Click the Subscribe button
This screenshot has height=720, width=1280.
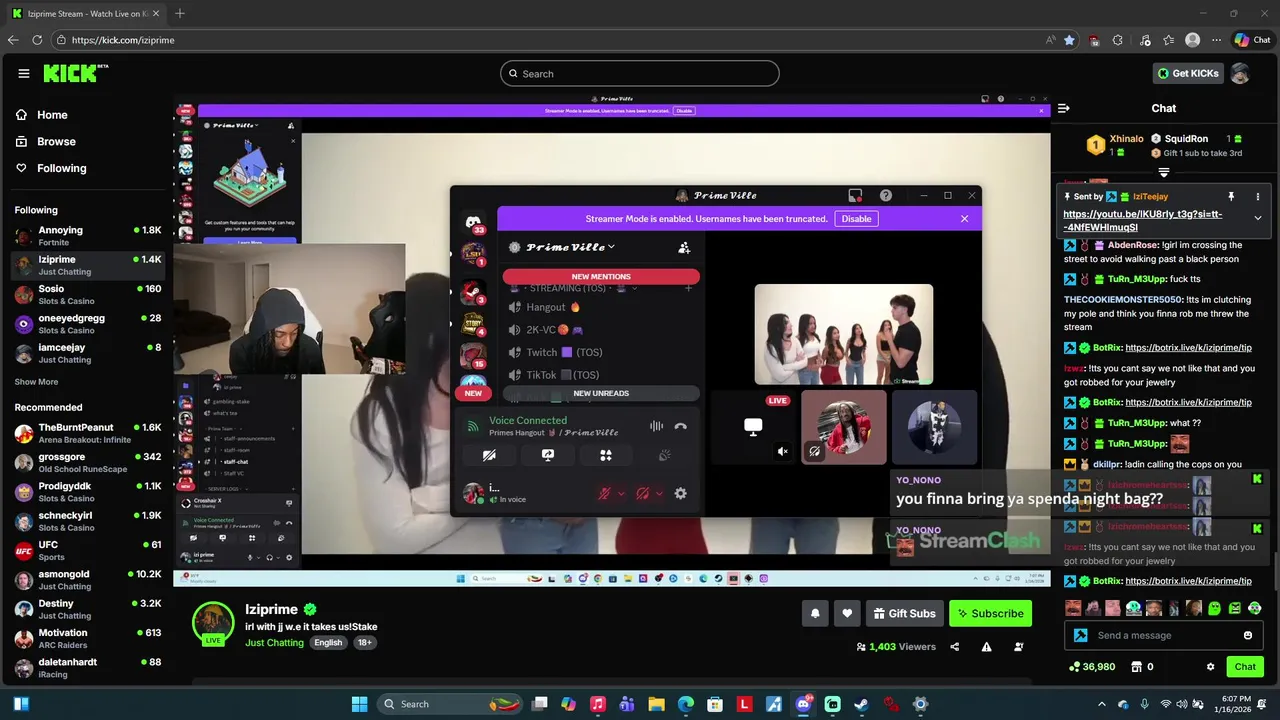990,613
